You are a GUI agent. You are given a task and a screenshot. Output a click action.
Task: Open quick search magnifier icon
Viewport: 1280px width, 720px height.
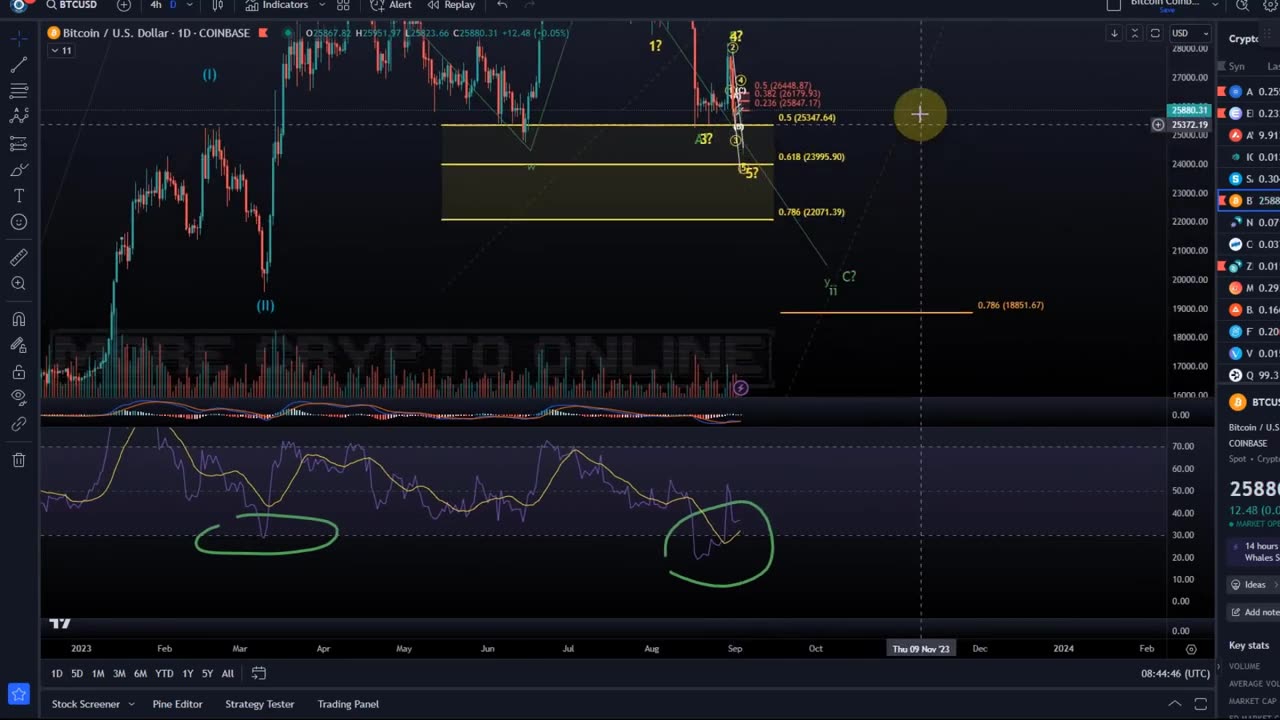tap(1242, 5)
